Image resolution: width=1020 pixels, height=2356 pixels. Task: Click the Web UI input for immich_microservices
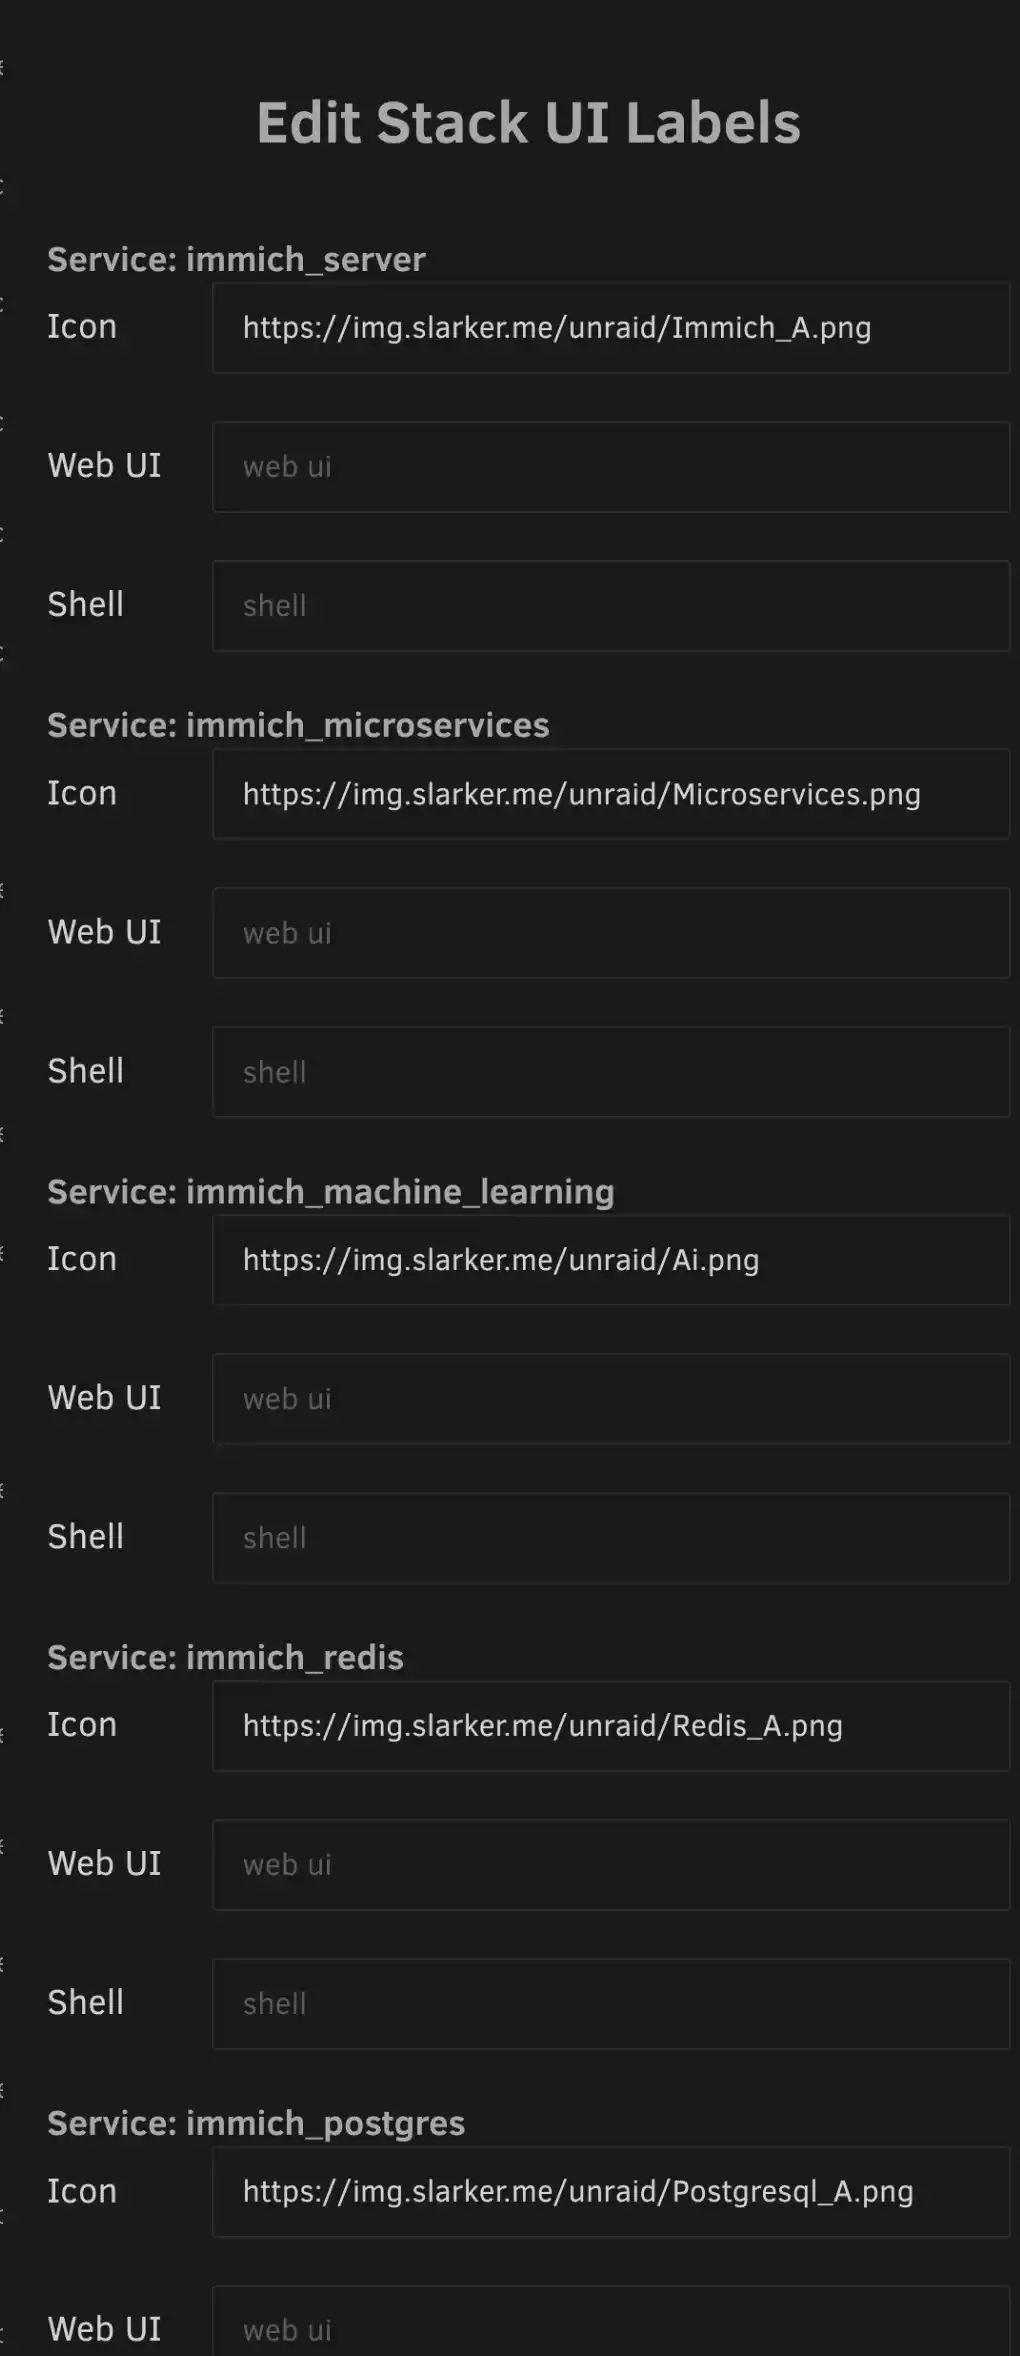pyautogui.click(x=610, y=933)
